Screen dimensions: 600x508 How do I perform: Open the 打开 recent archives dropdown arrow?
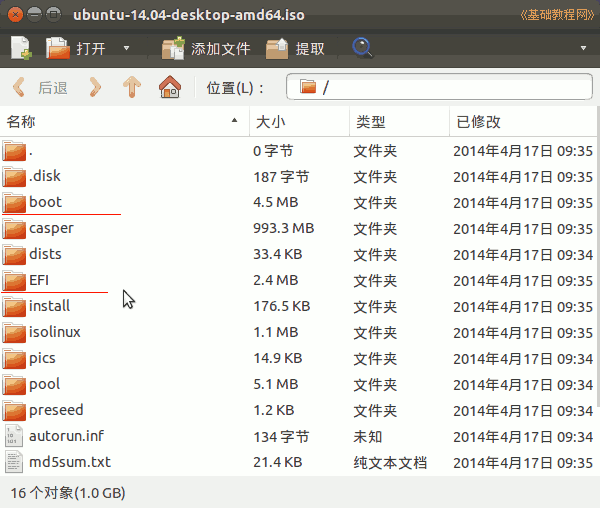[x=126, y=48]
